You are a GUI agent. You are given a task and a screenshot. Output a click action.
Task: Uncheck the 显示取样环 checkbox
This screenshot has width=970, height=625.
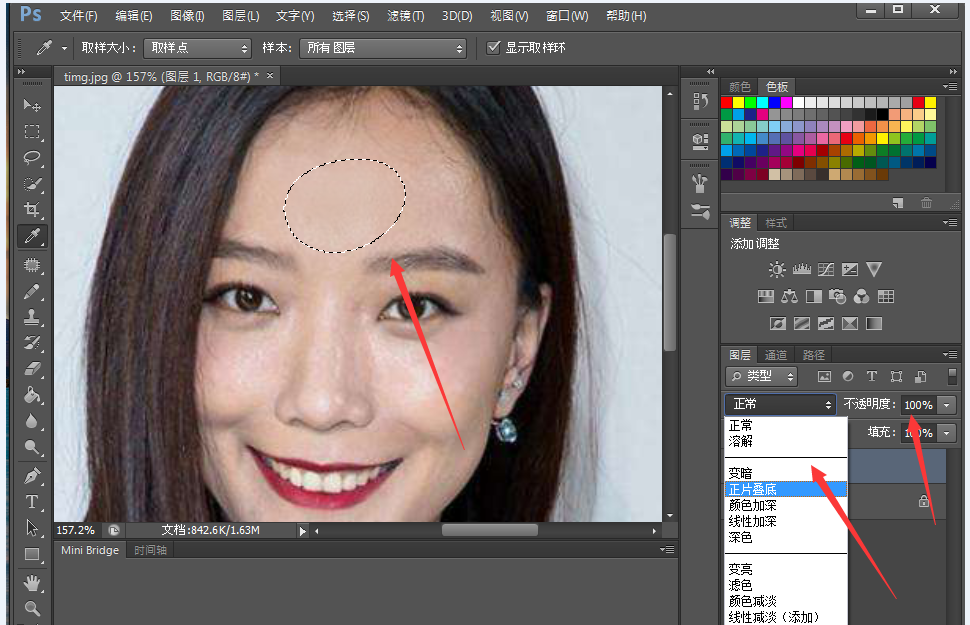pos(493,47)
